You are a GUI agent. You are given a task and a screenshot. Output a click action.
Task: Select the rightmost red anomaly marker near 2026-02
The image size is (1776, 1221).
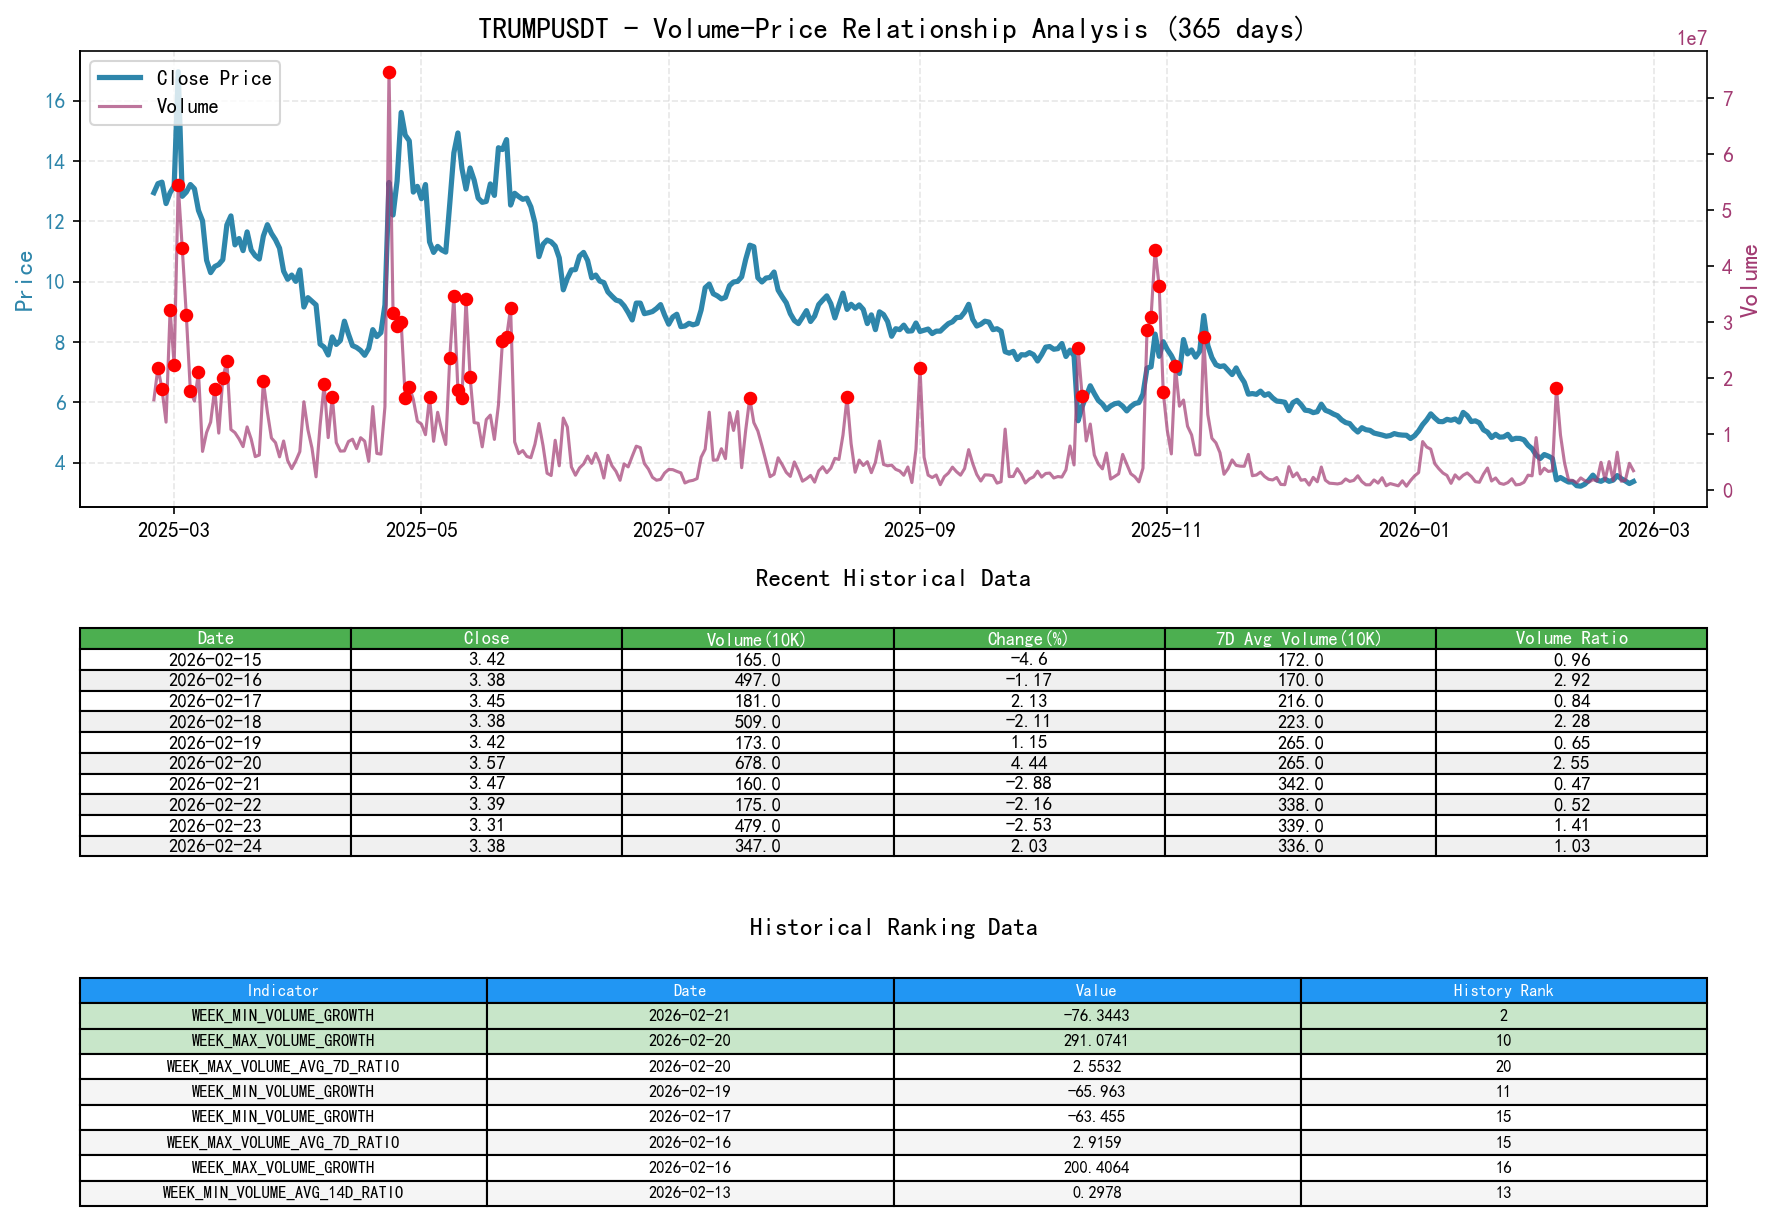tap(1556, 387)
